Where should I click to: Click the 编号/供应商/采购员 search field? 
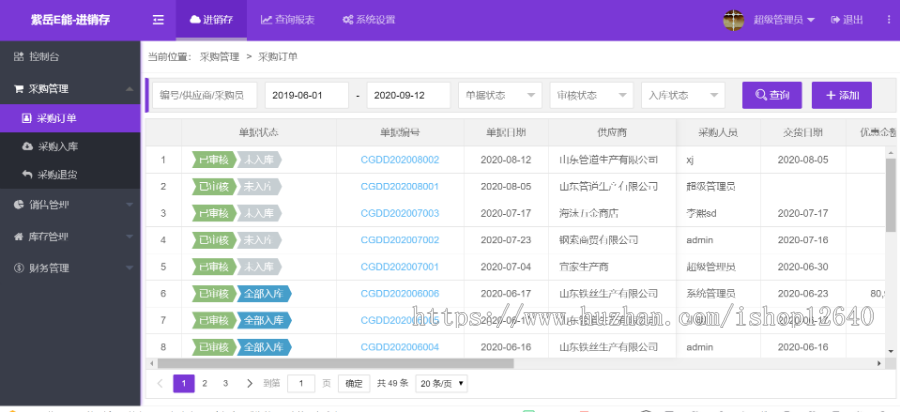tap(204, 95)
